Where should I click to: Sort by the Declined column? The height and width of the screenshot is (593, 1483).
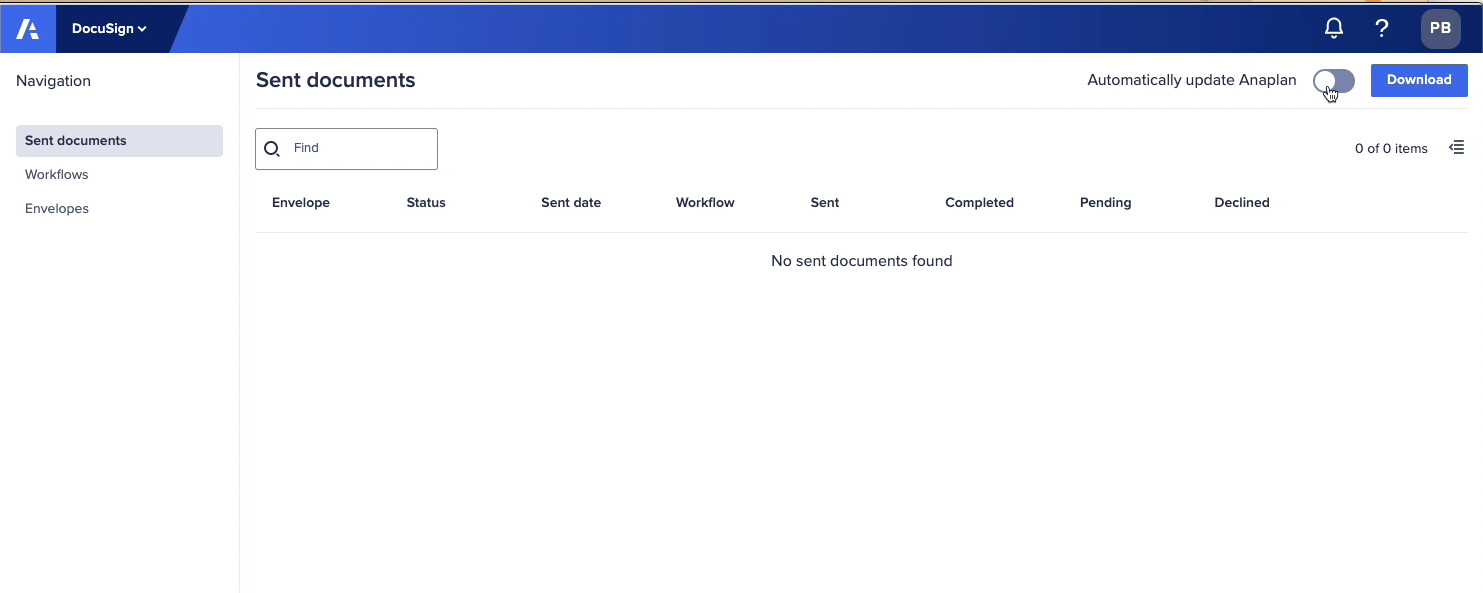coord(1242,202)
